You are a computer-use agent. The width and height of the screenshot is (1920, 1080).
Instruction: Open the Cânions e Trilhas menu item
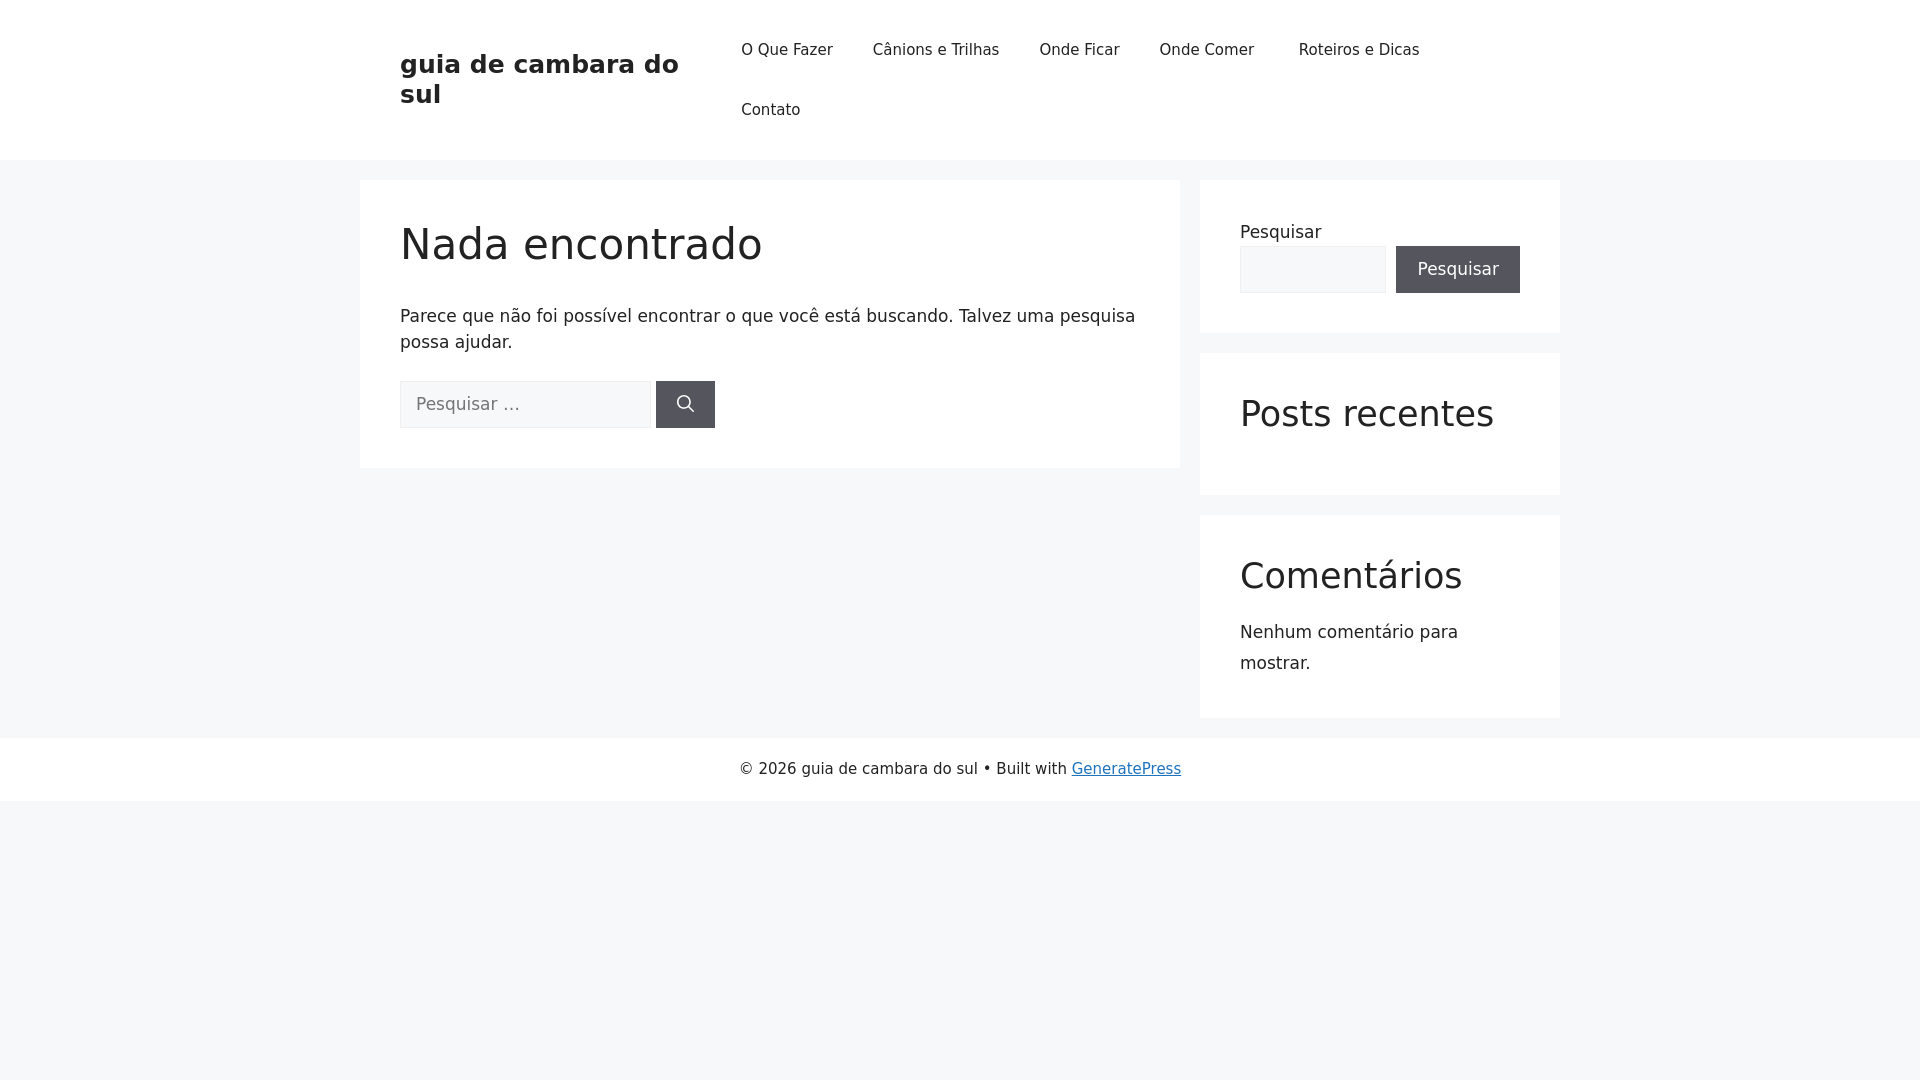tap(935, 50)
